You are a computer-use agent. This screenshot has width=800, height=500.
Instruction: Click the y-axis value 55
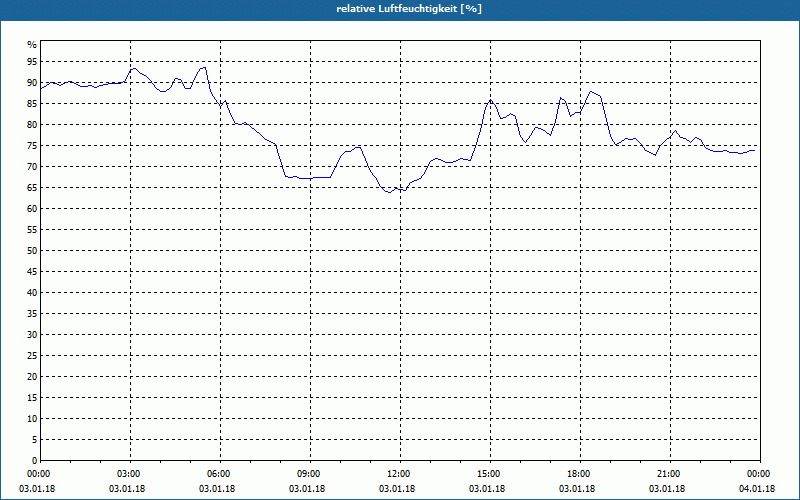tap(32, 230)
